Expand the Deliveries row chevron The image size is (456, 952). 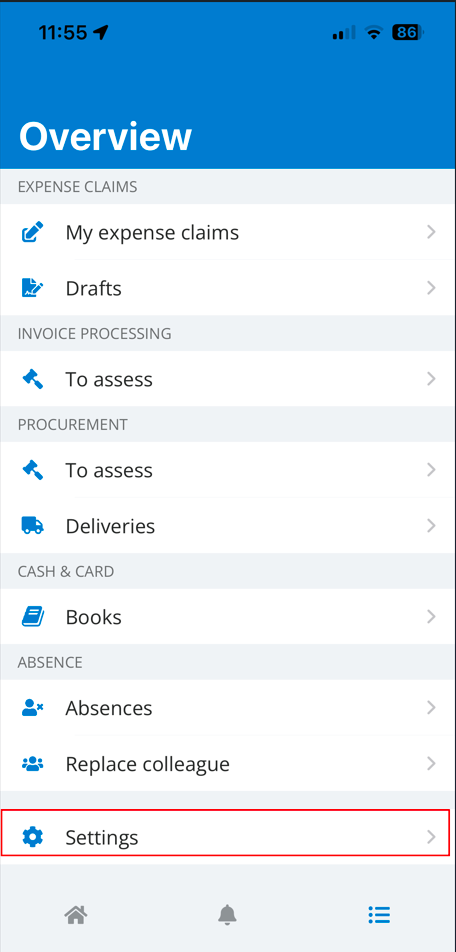point(431,525)
